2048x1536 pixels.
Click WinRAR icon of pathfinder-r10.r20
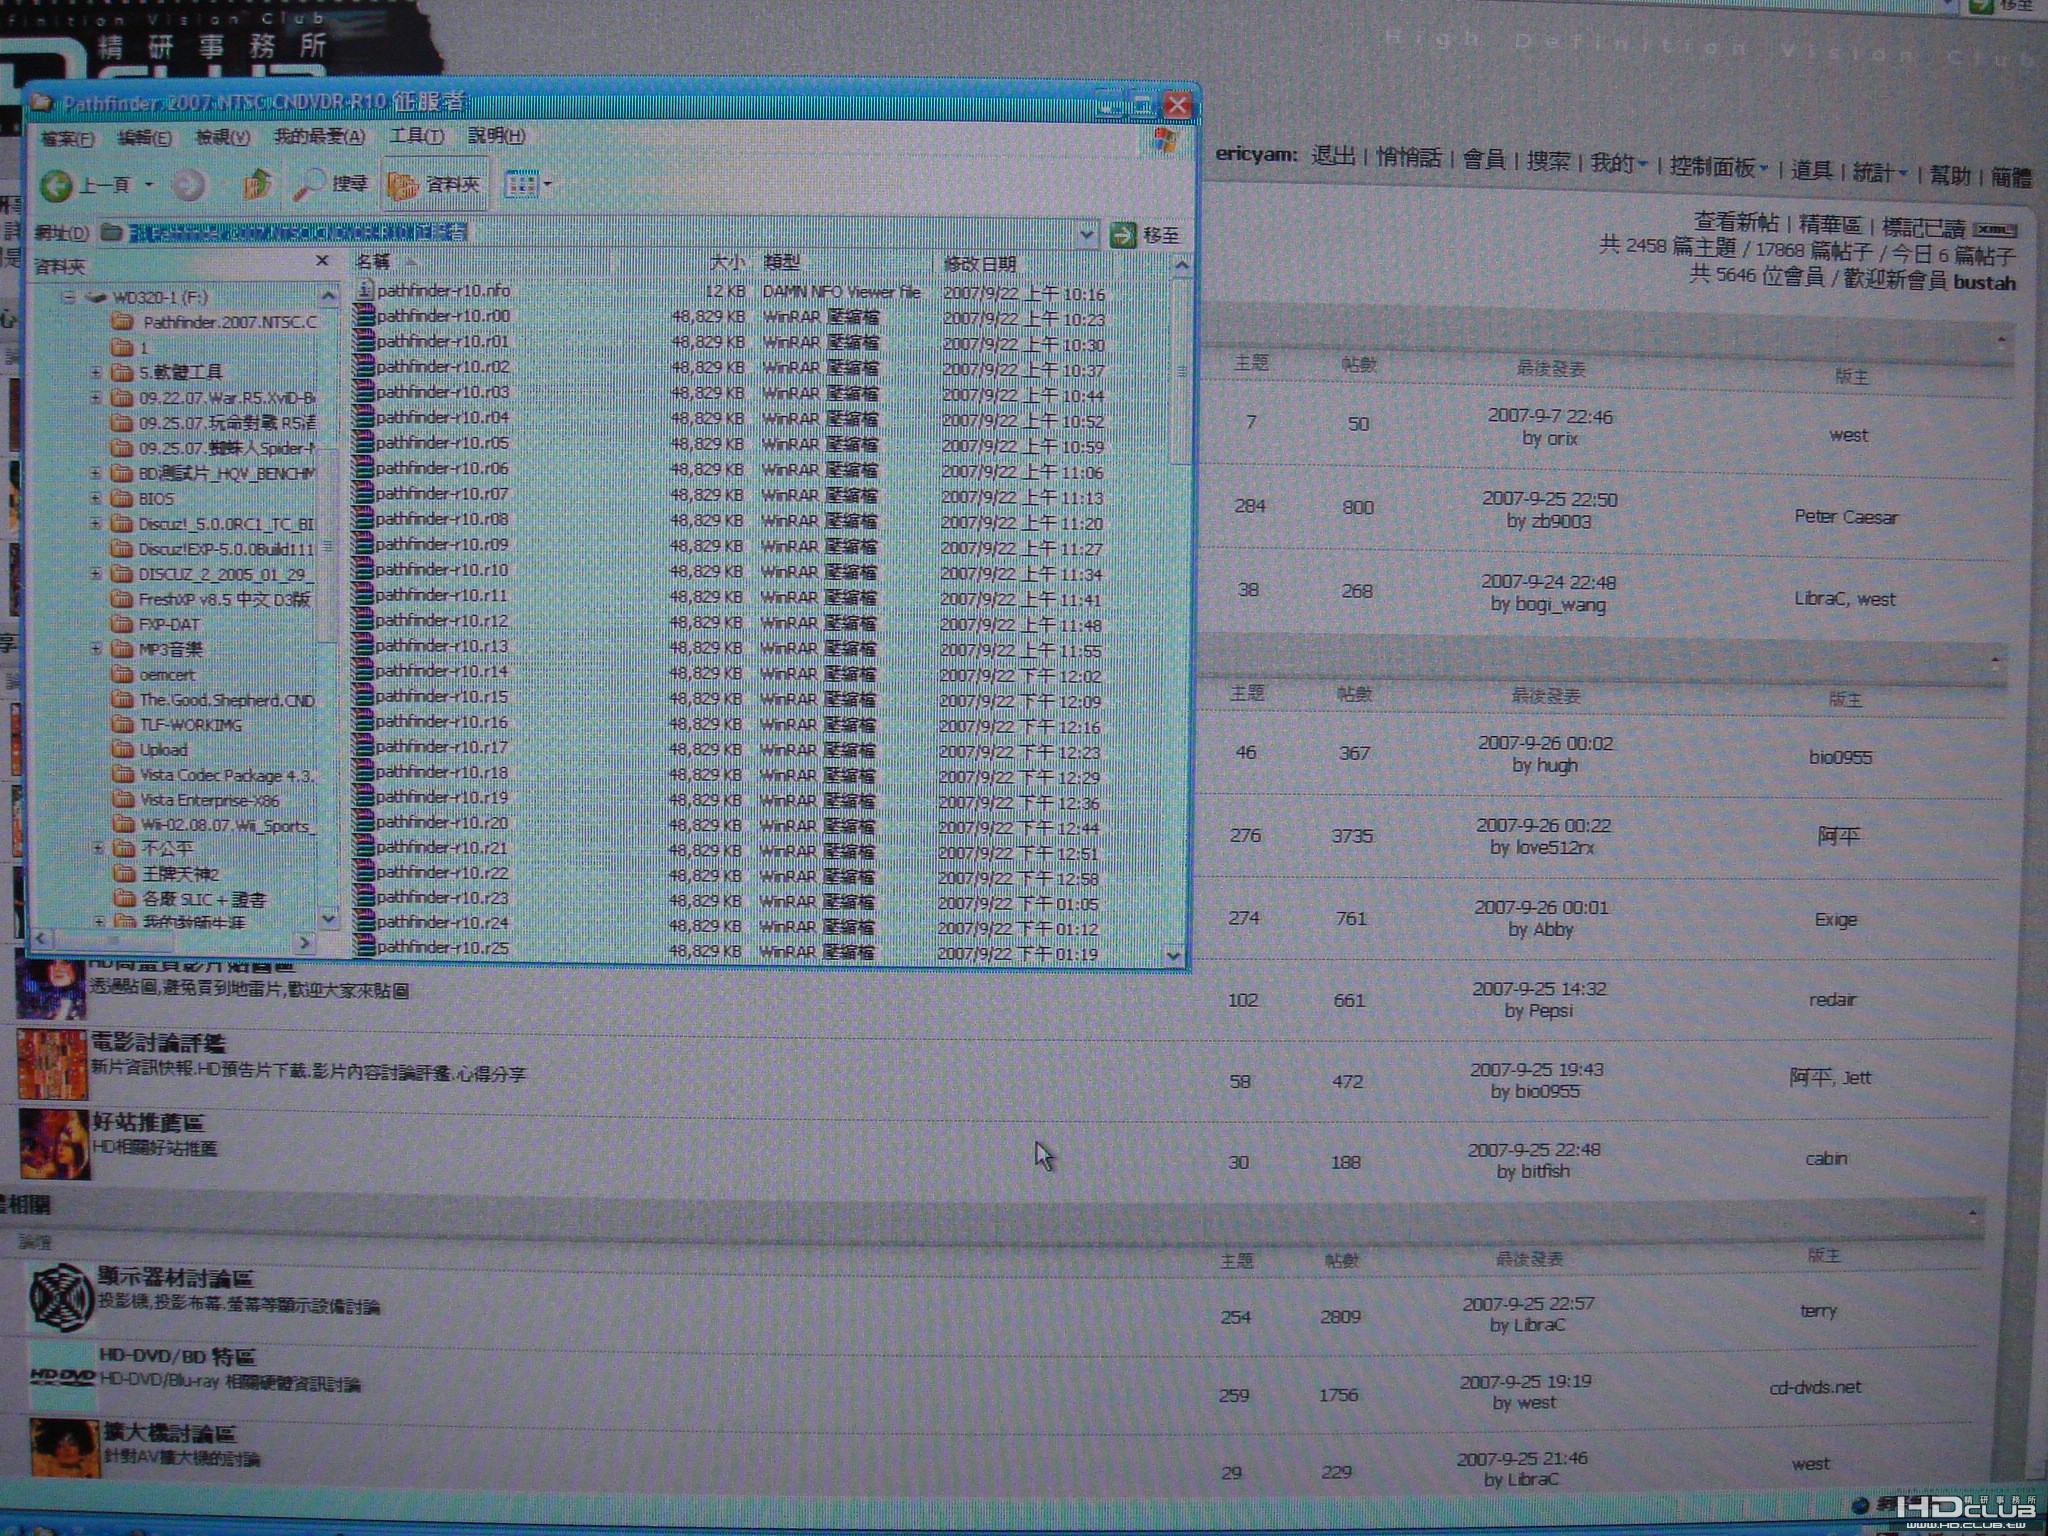pyautogui.click(x=364, y=822)
